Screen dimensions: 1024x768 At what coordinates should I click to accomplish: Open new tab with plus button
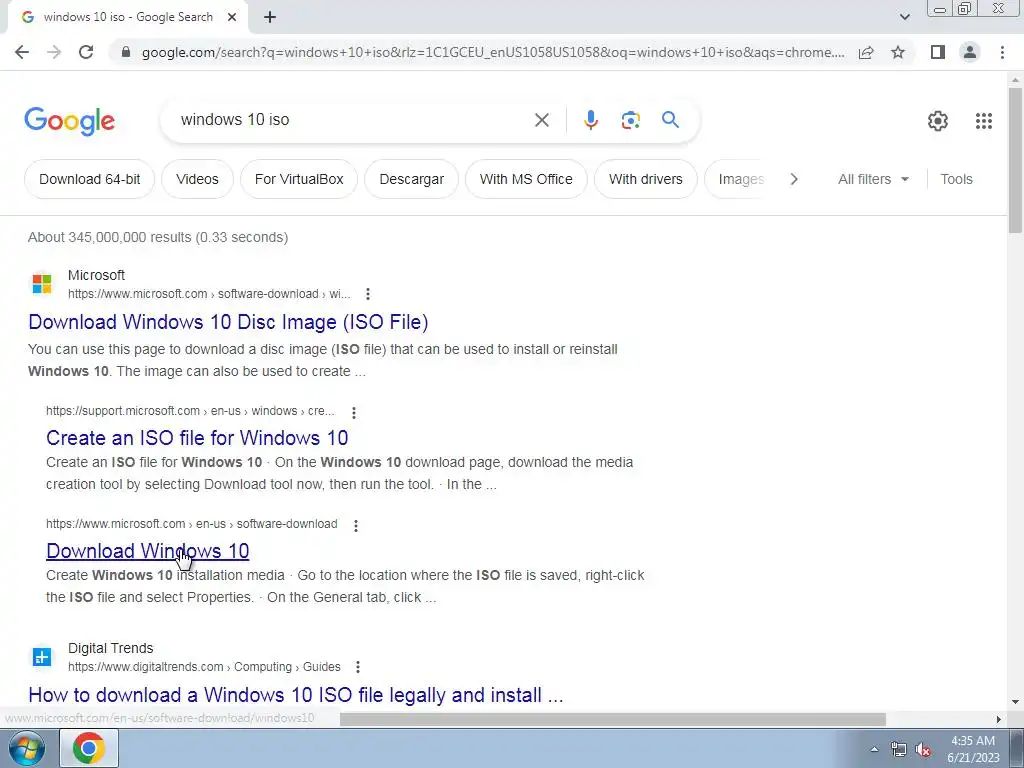[270, 18]
